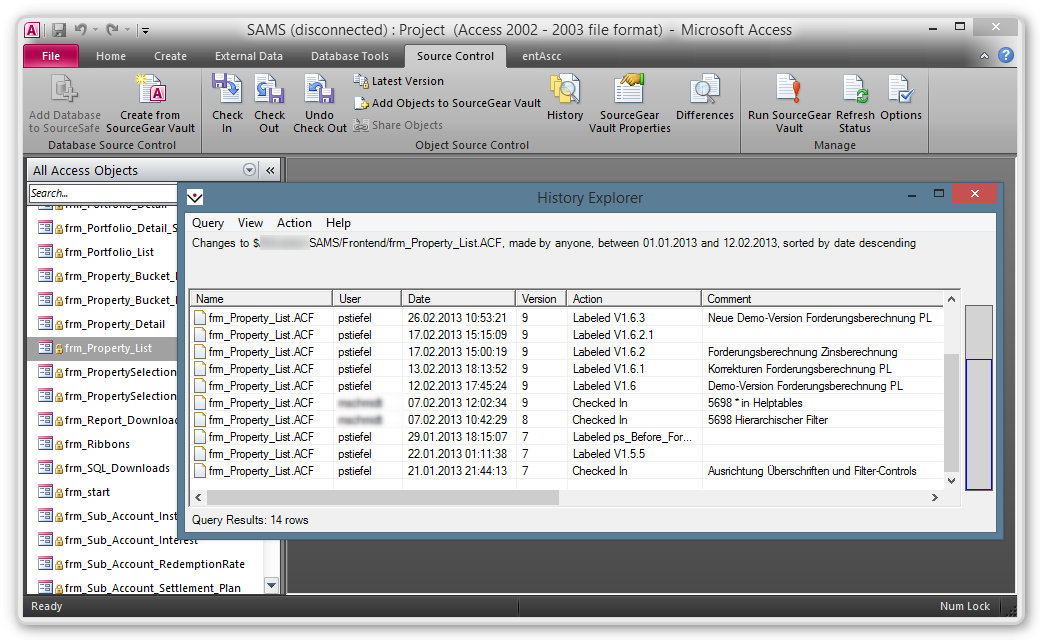Screen dimensions: 1040x640
Task: Click file icon of the Labeled V1.6.3 row
Action: pos(200,318)
